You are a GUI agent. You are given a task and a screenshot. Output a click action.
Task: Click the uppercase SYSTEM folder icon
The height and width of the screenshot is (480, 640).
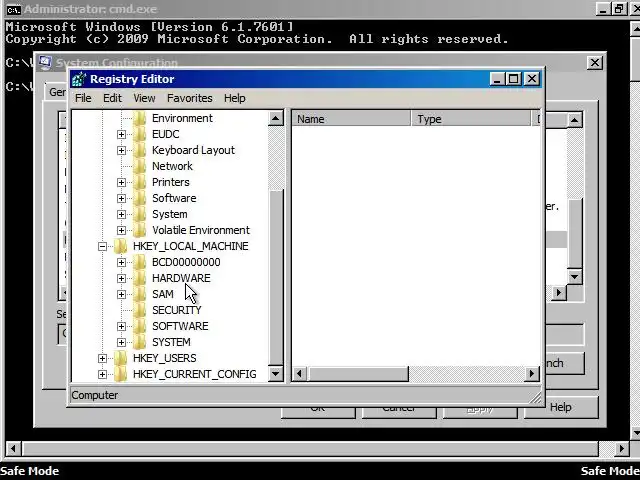click(x=140, y=342)
